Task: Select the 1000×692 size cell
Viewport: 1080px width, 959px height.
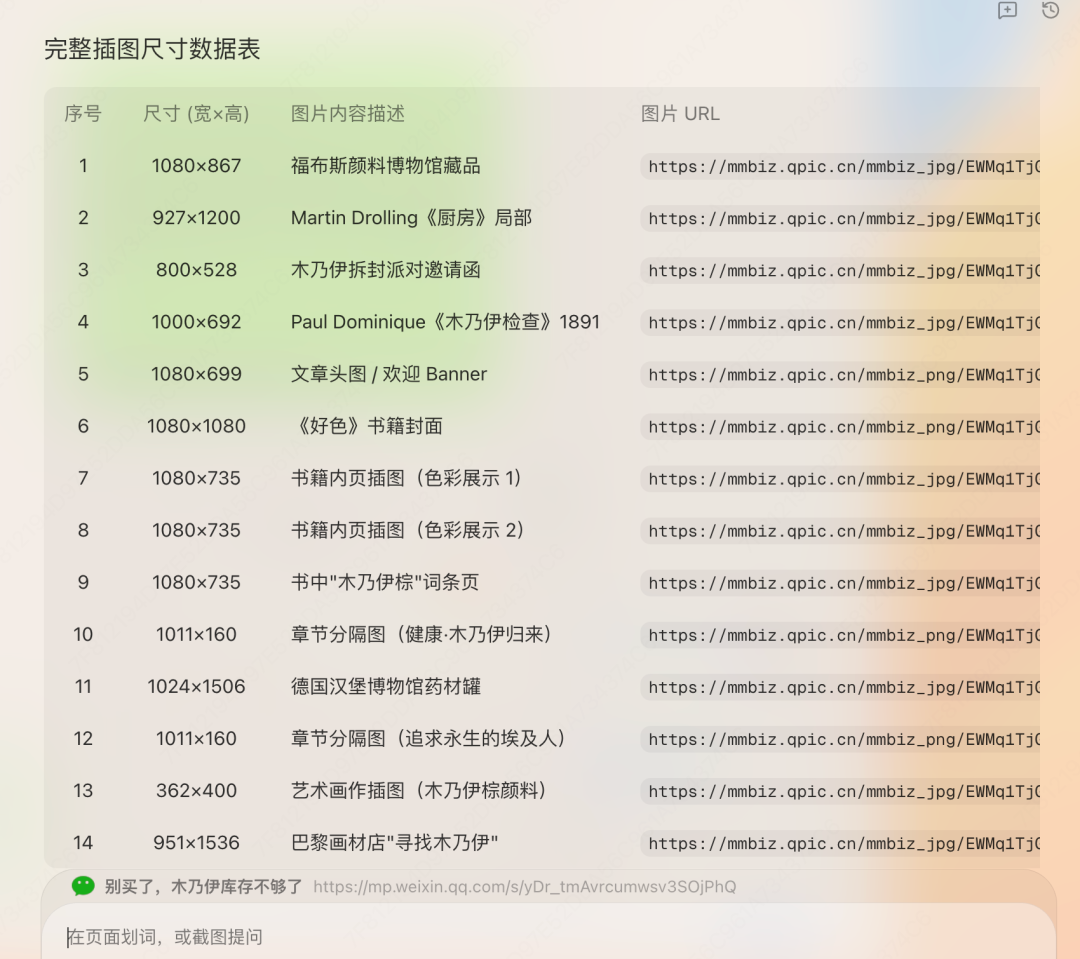Action: click(x=196, y=322)
